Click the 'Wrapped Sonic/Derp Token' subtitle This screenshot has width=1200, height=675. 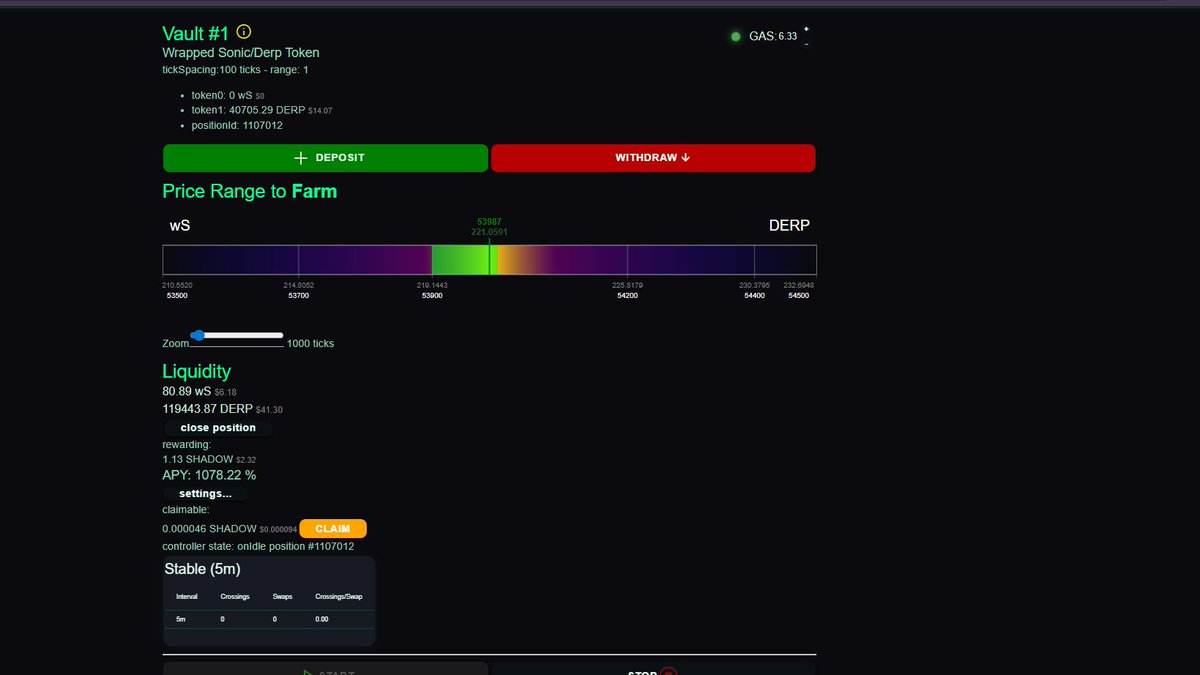tap(241, 52)
